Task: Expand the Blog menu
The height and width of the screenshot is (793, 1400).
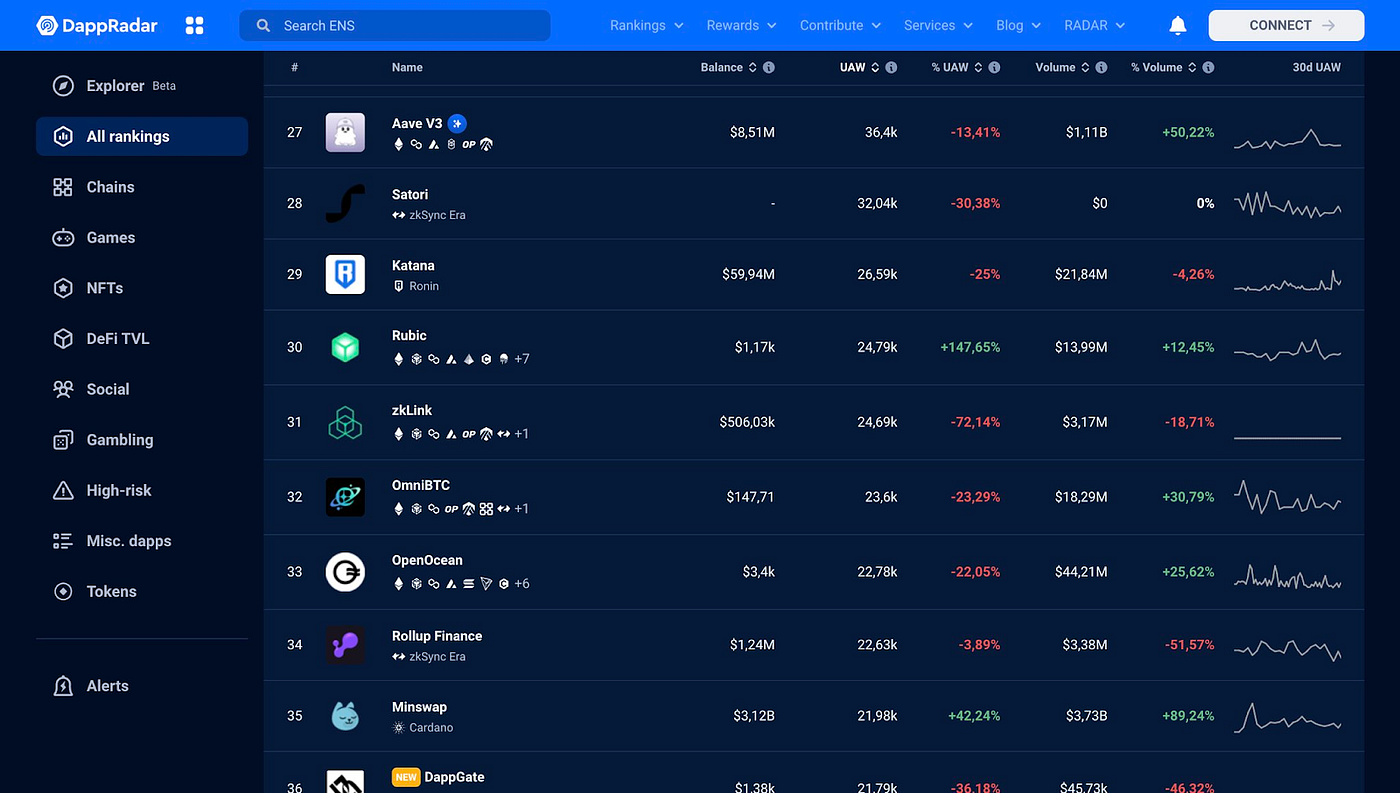Action: pyautogui.click(x=1018, y=25)
